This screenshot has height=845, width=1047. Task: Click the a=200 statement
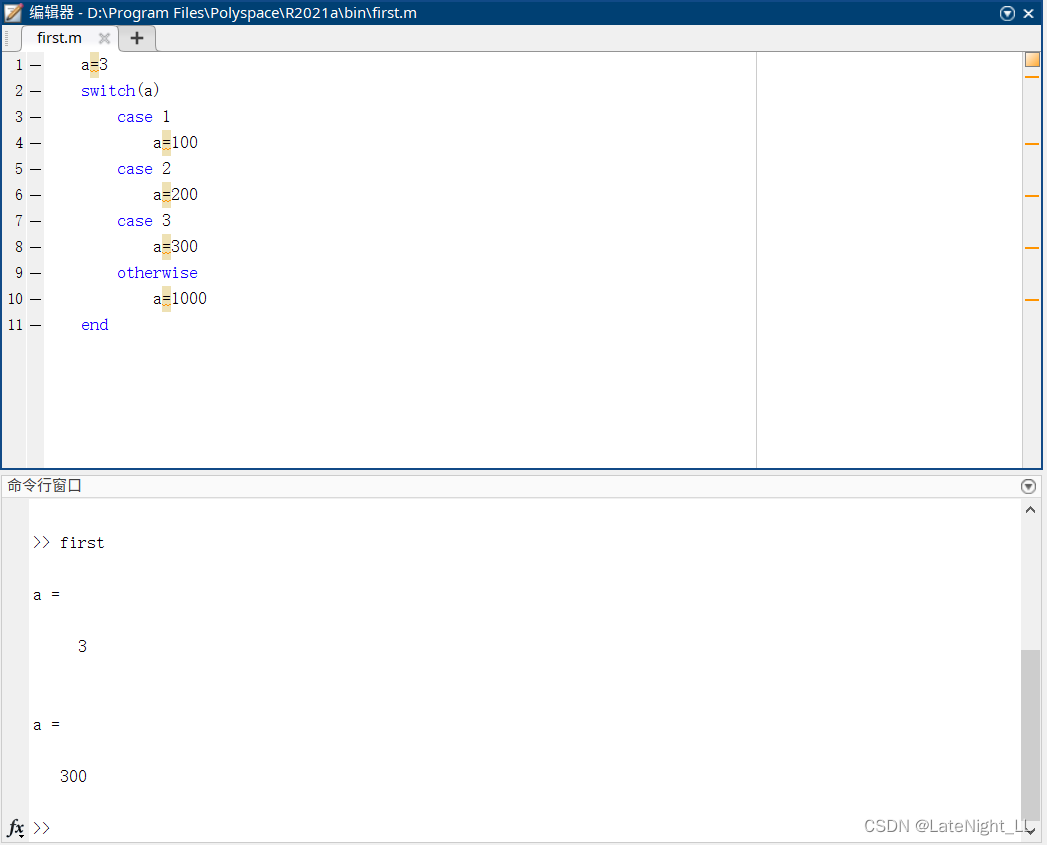[x=176, y=194]
